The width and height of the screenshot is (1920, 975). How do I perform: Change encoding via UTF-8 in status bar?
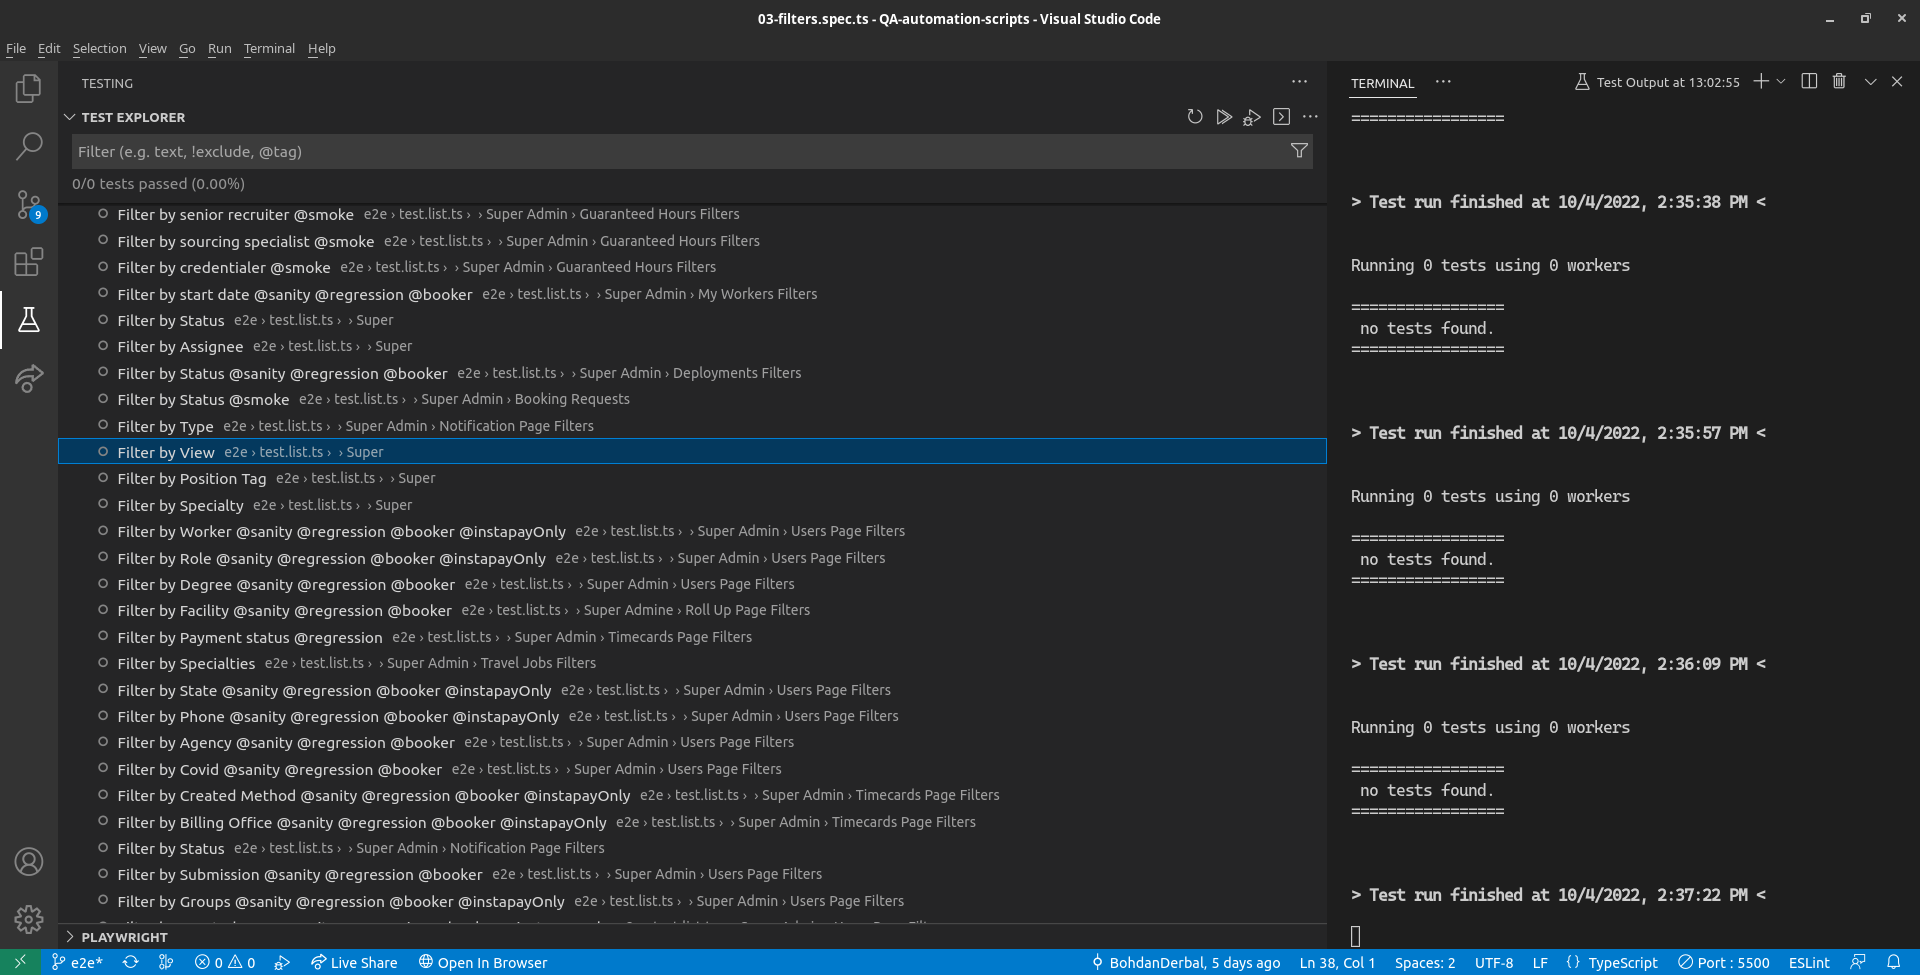1494,962
